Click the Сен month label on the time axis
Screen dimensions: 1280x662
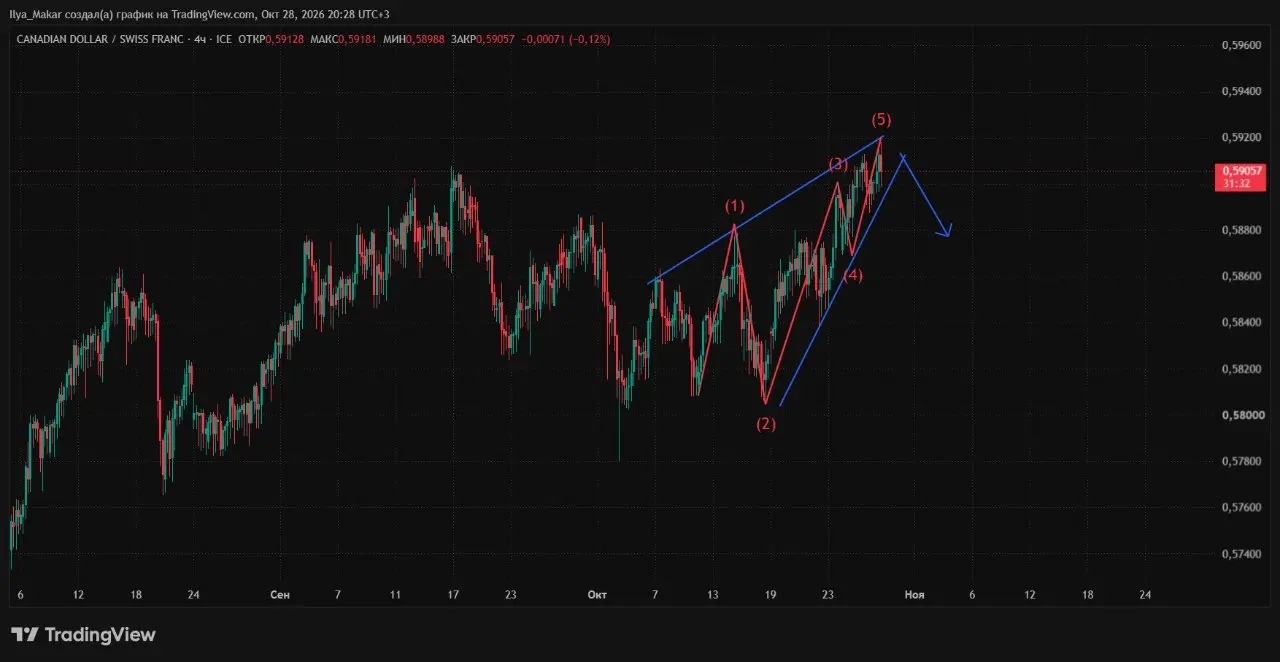click(x=280, y=595)
